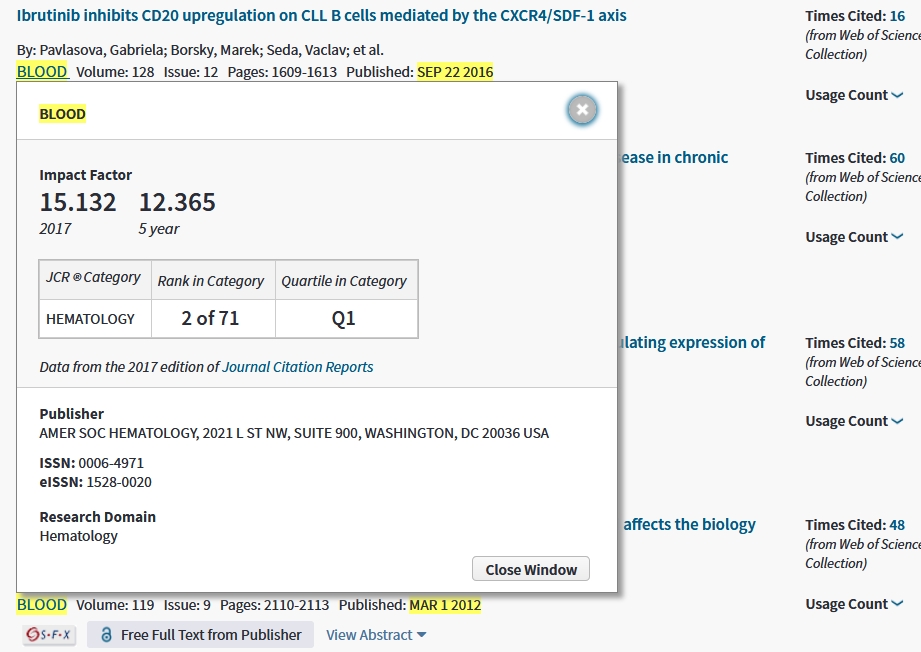Click the open-access lock icon on Free Full Text button

pos(106,634)
